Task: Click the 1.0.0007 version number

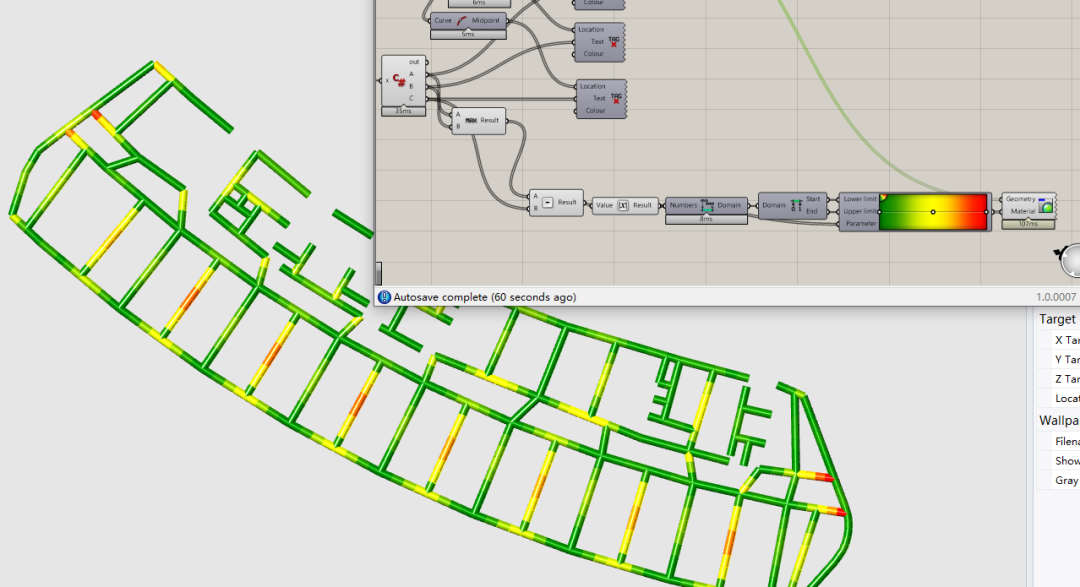Action: 1056,297
